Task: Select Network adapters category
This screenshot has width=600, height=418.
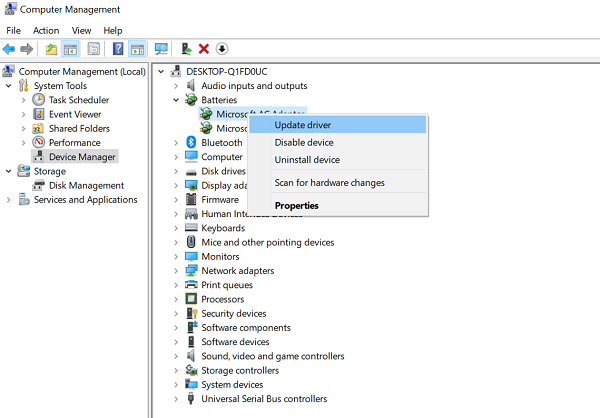Action: click(237, 271)
